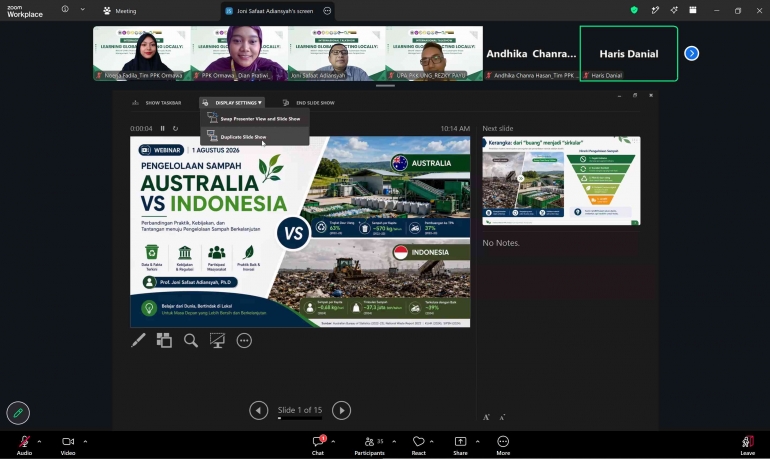
Task: Click the 10:14 AM clock text
Action: 455,129
